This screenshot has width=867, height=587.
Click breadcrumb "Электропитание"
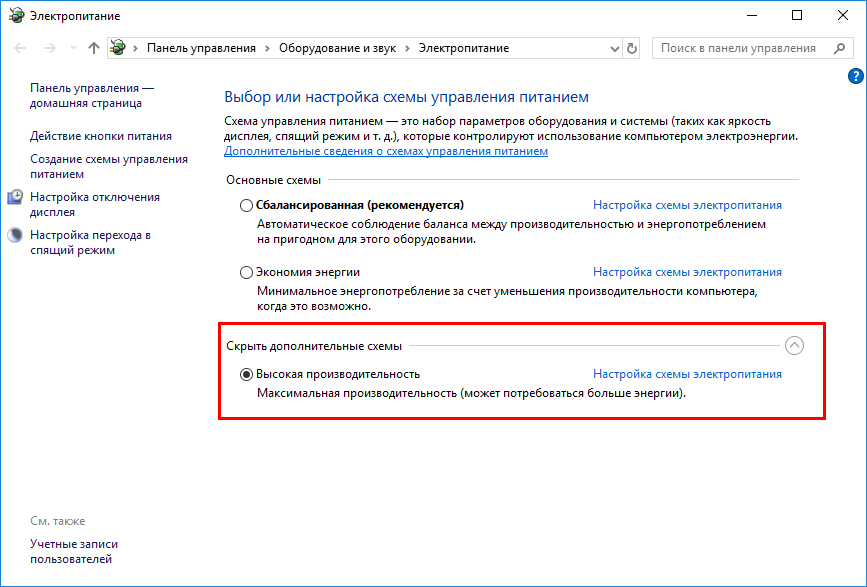463,48
